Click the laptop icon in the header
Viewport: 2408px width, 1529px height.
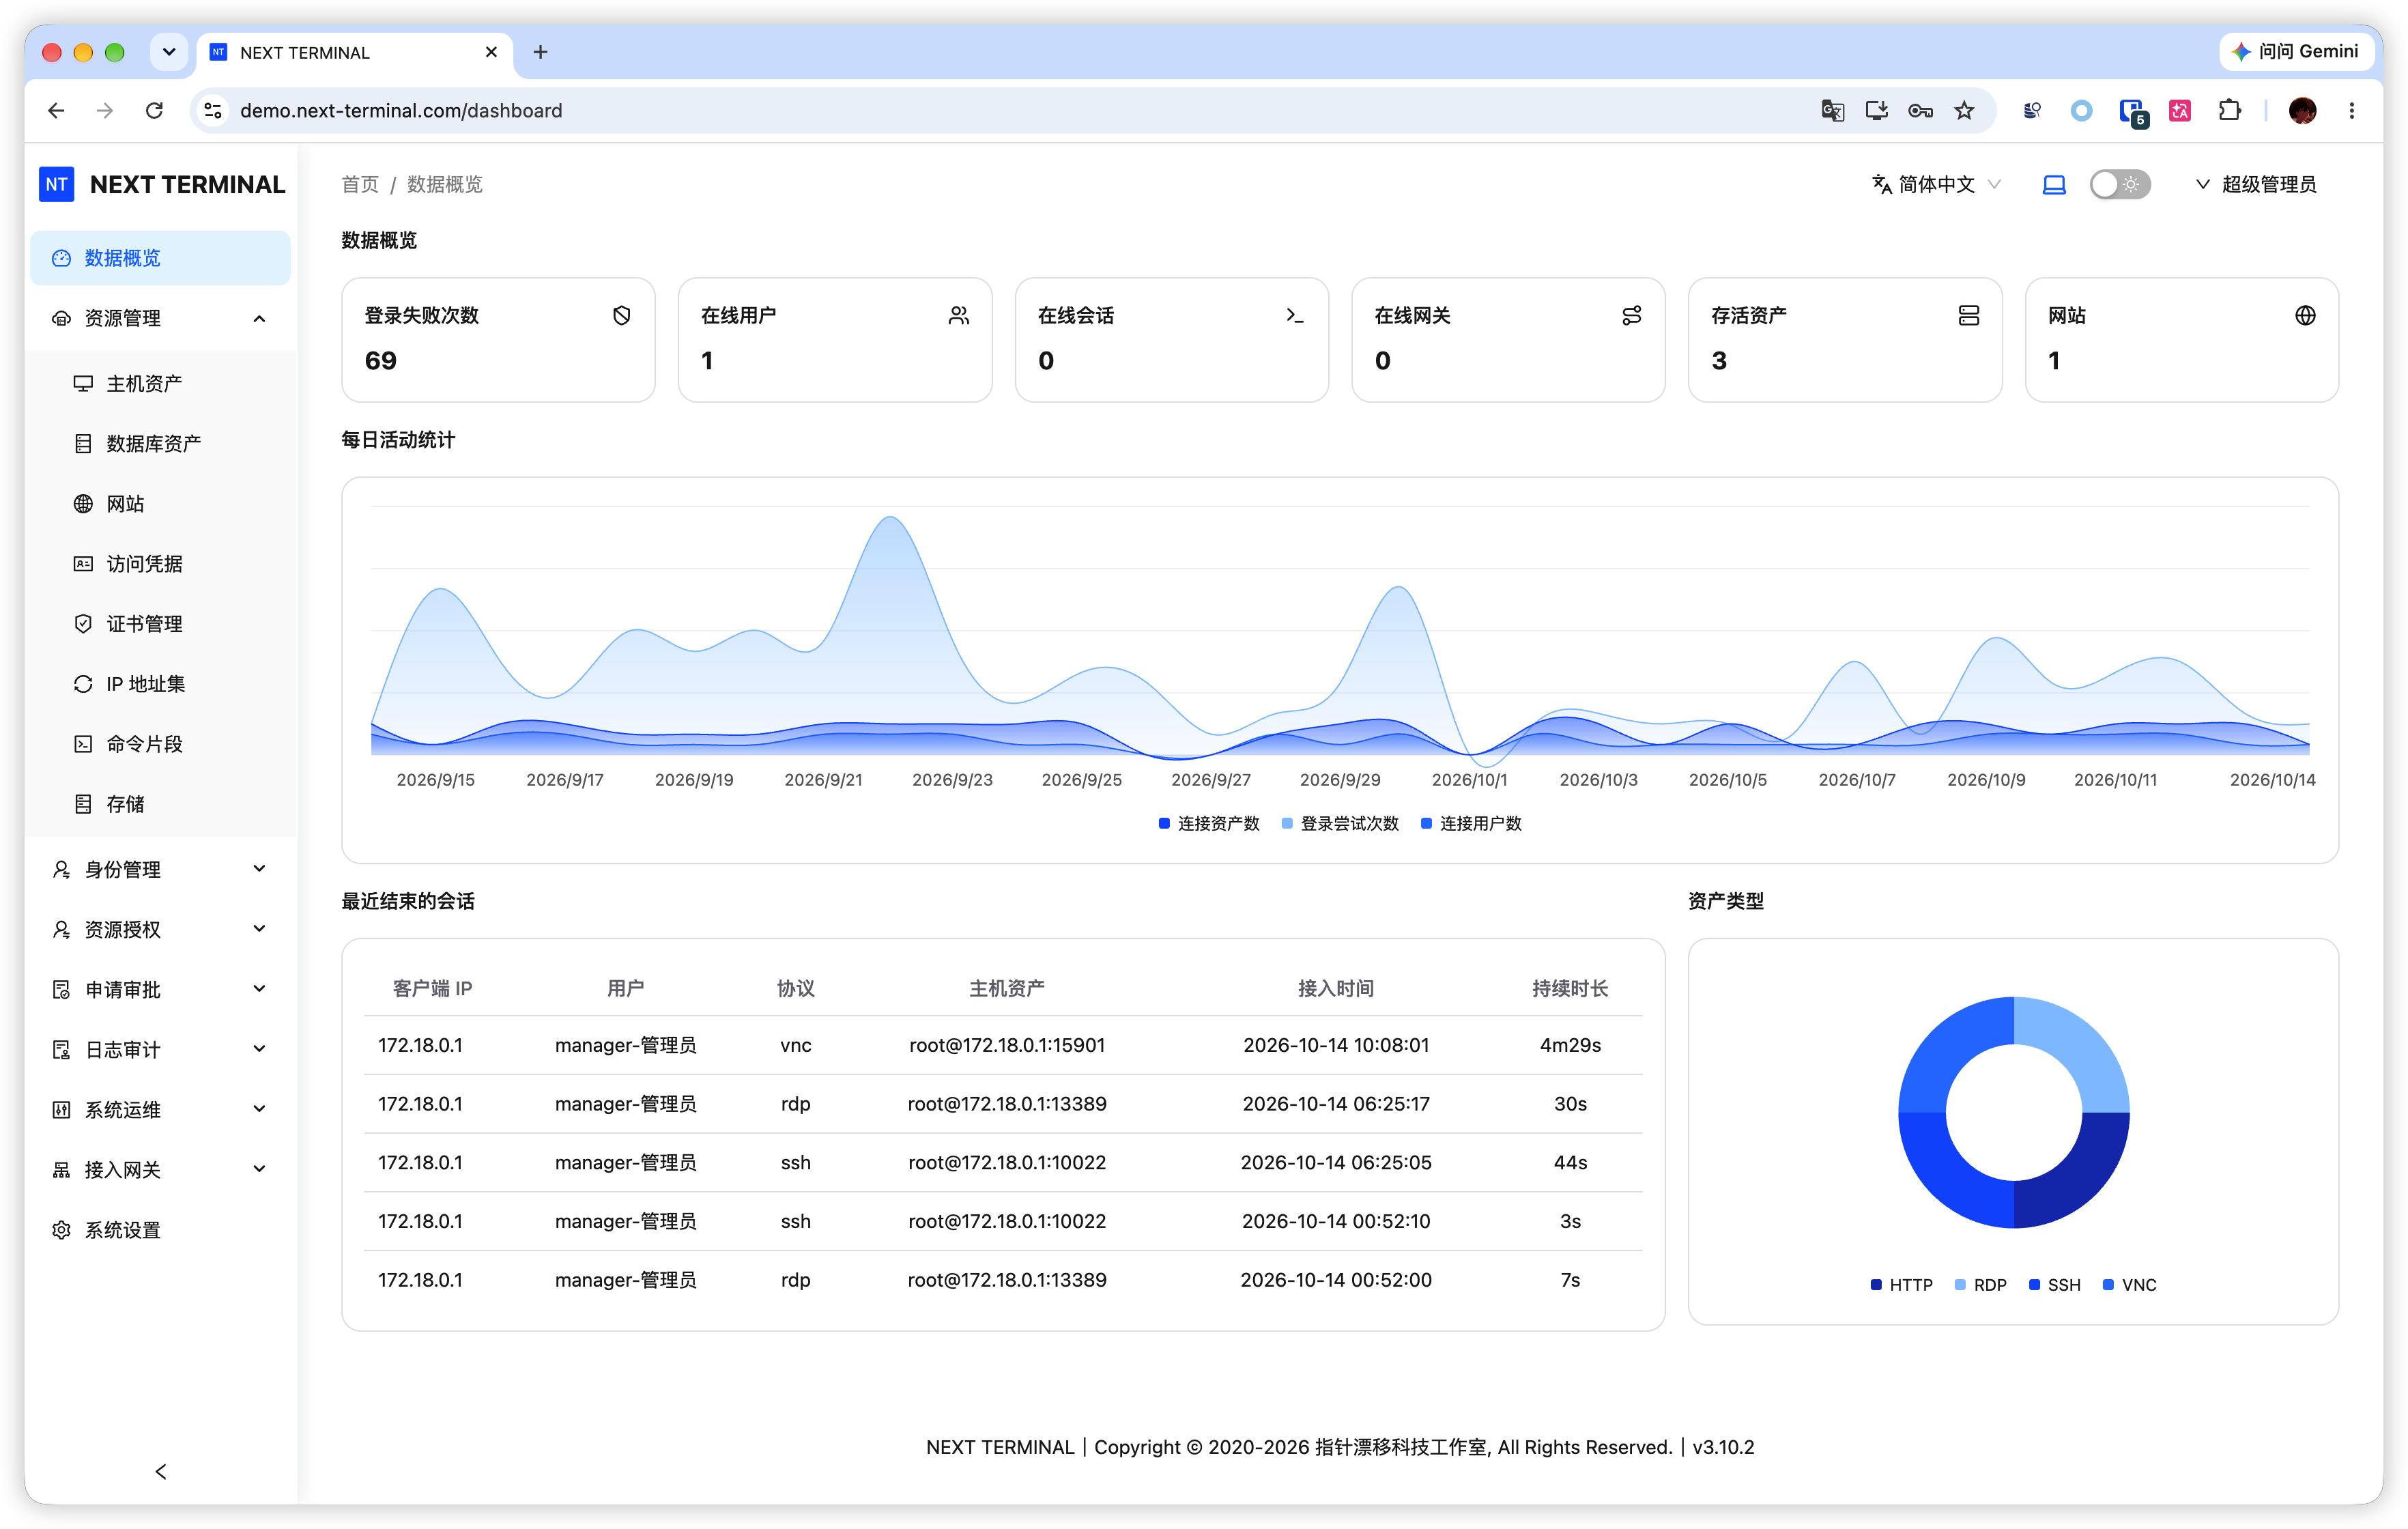(2054, 184)
